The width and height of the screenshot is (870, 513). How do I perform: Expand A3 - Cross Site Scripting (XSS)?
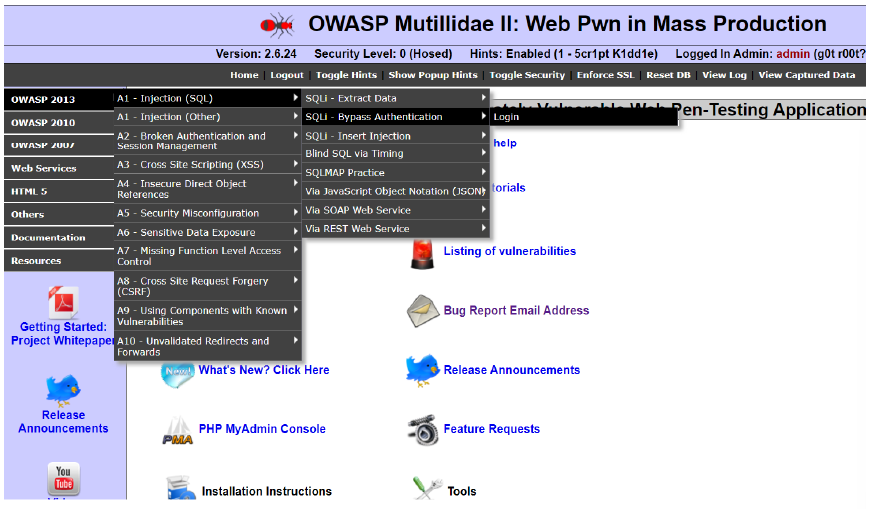pos(208,165)
